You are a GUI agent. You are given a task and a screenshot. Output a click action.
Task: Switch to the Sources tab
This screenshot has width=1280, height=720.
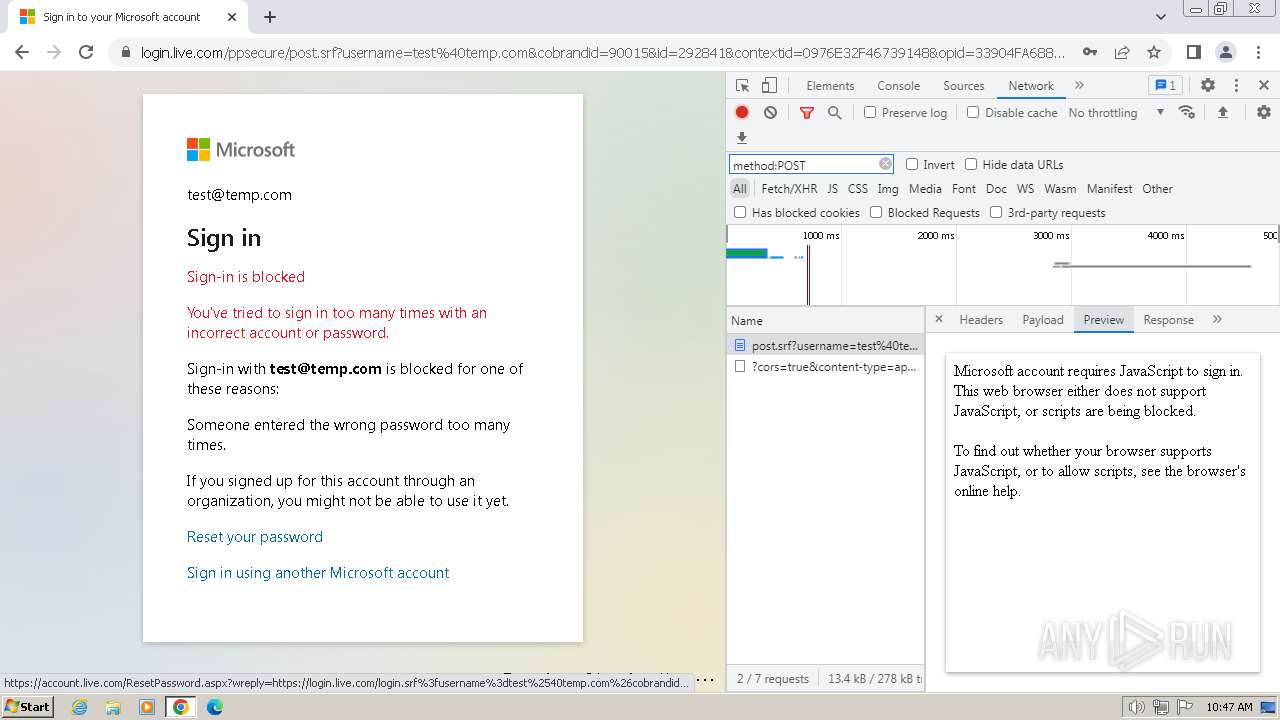tap(964, 86)
